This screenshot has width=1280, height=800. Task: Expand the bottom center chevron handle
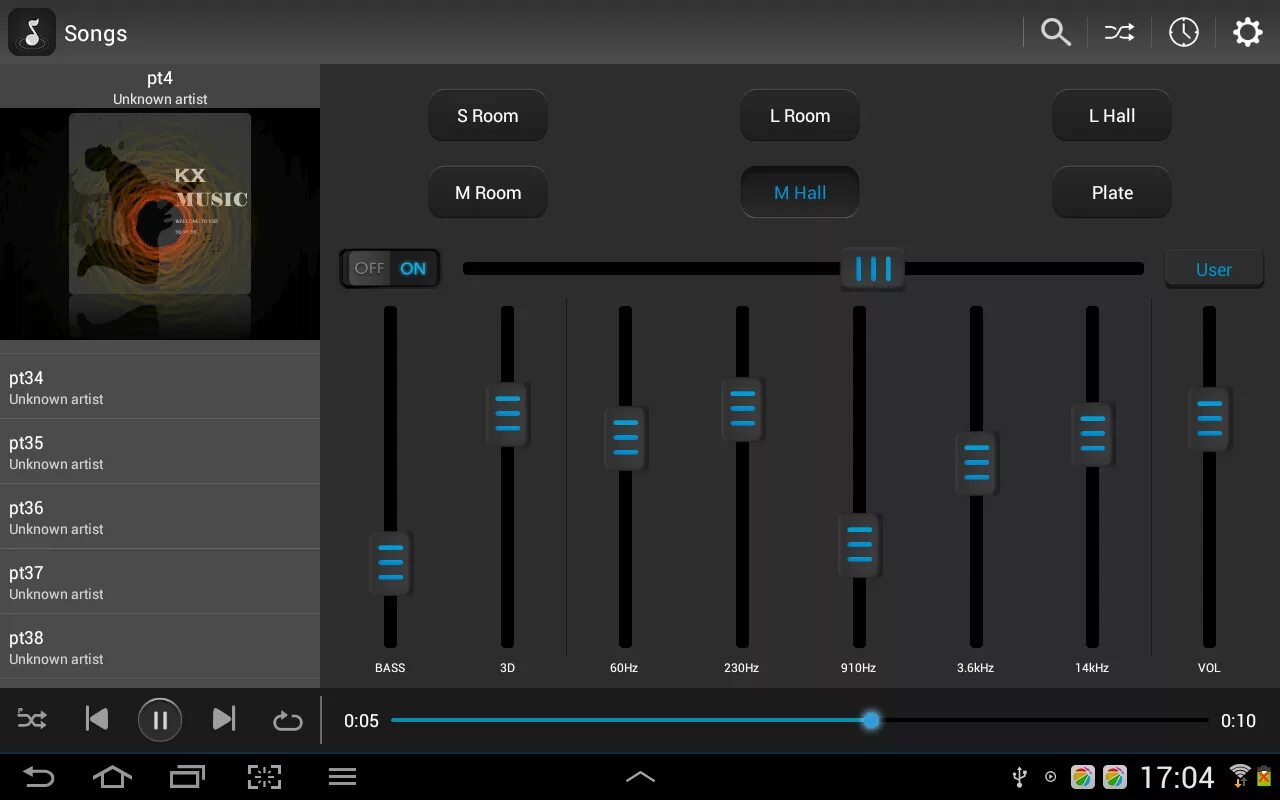(x=640, y=777)
